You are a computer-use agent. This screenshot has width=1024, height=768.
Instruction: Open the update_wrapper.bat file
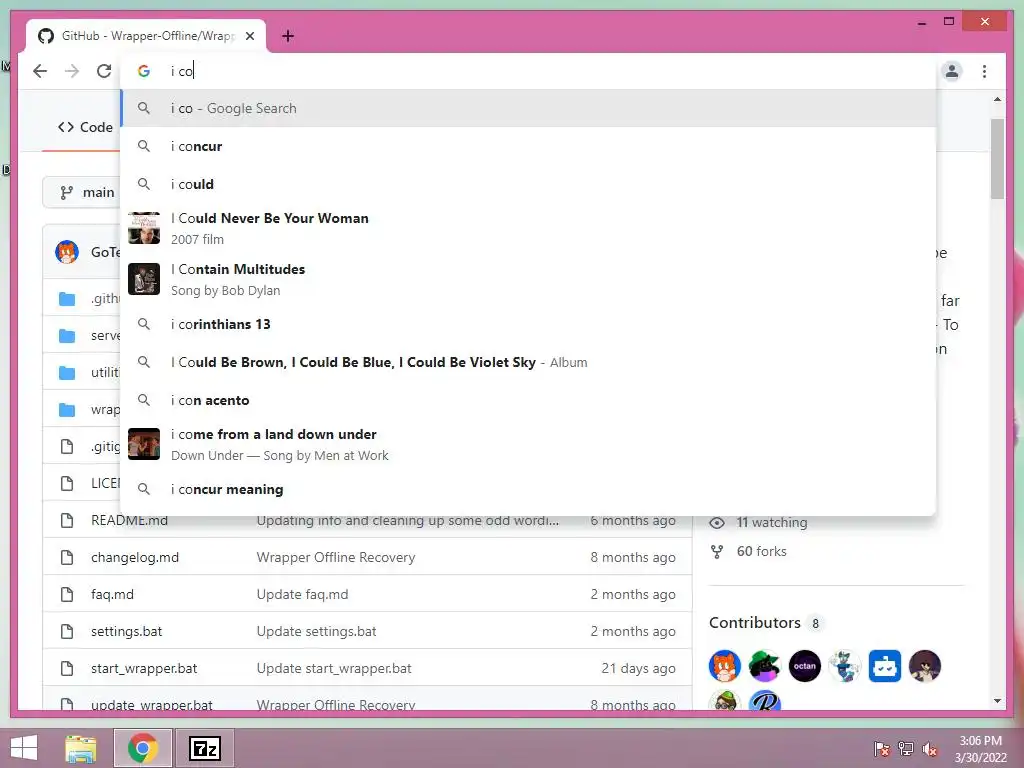(152, 705)
